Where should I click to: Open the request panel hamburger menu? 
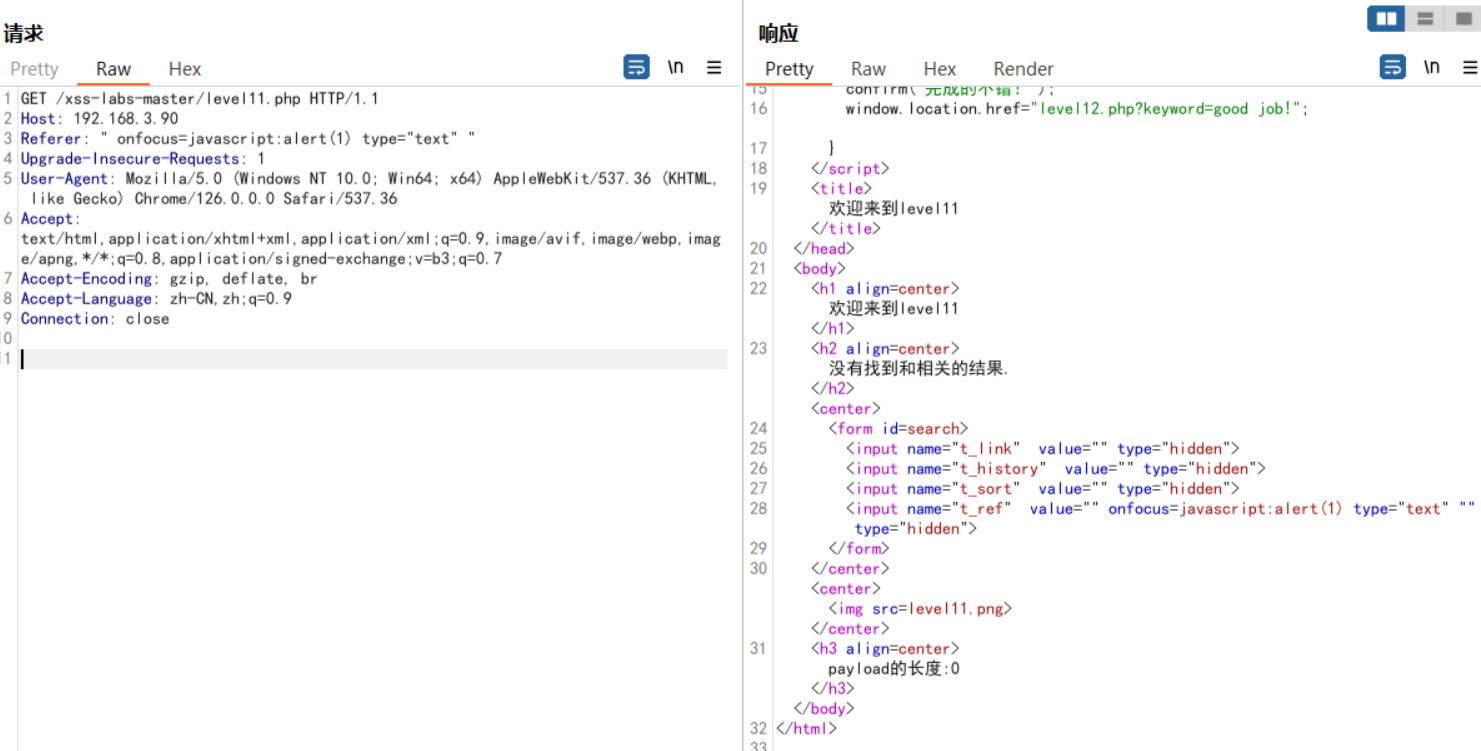click(x=714, y=67)
